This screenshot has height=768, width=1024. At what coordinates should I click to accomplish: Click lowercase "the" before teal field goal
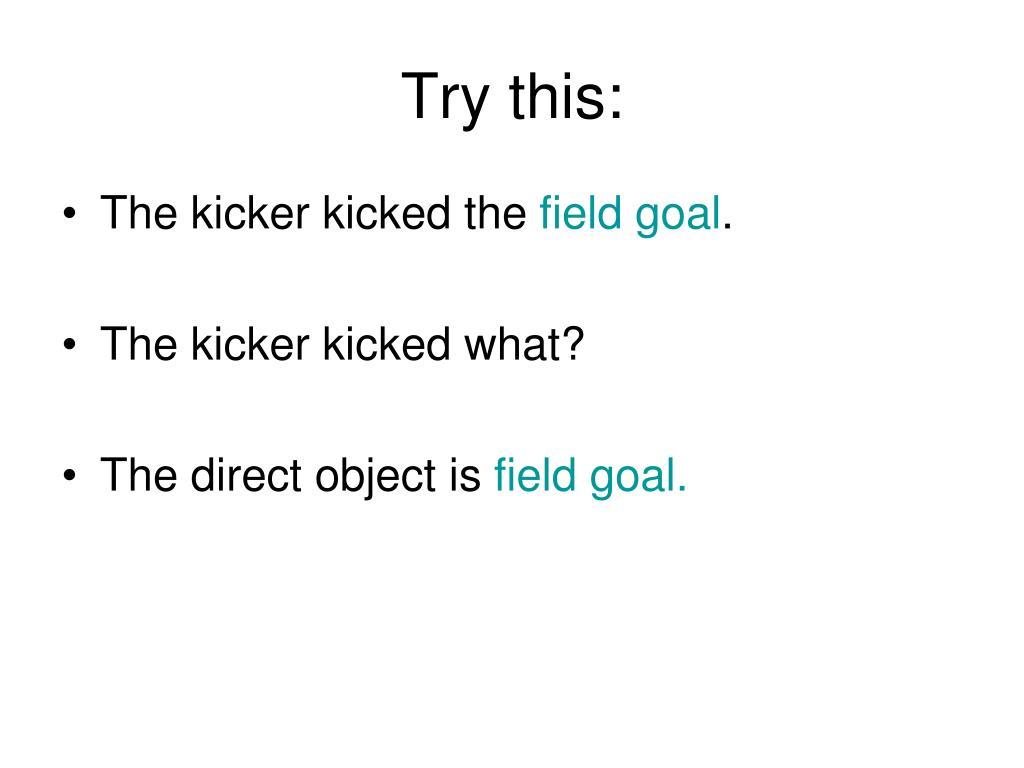tap(495, 213)
